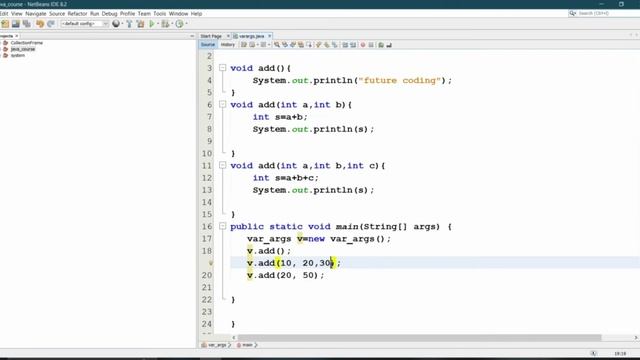Click the Stop Macro Recording icon
The height and width of the screenshot is (360, 640).
(x=371, y=45)
